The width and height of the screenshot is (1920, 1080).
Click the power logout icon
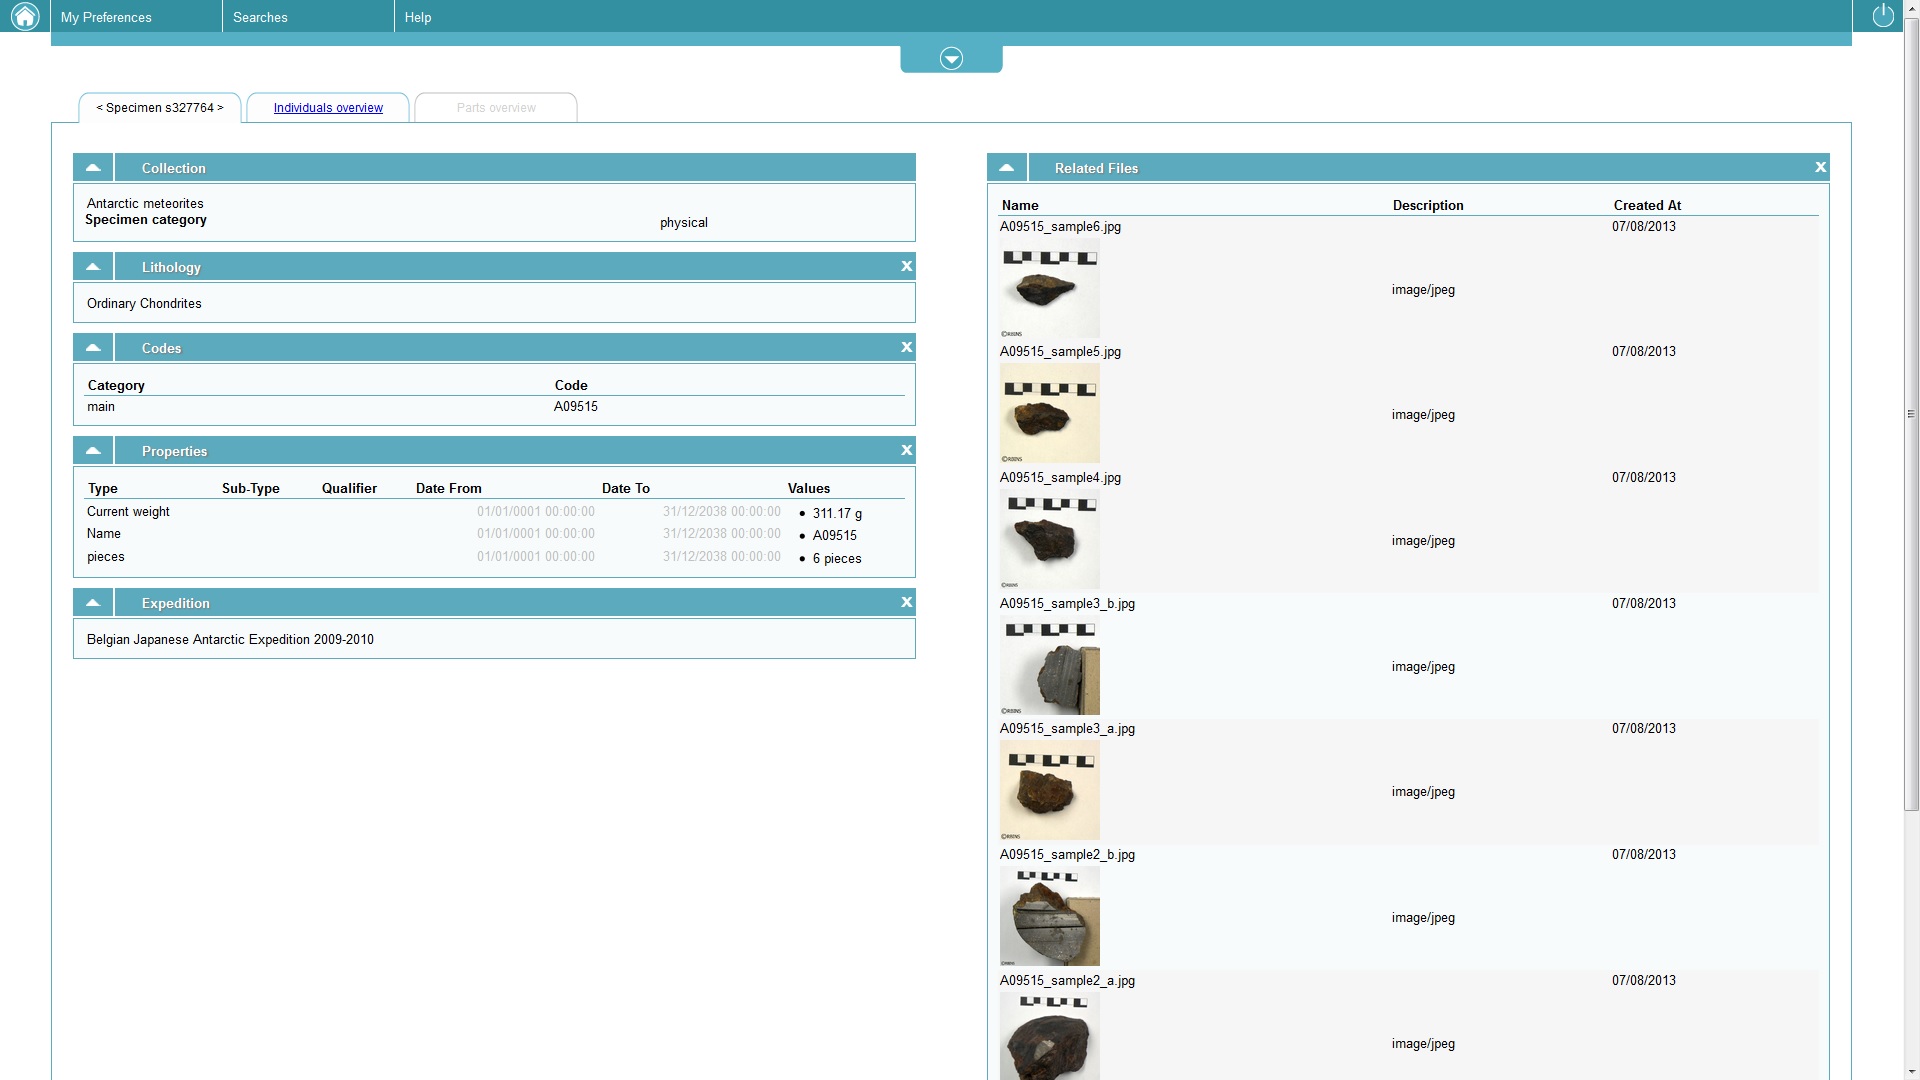point(1882,16)
